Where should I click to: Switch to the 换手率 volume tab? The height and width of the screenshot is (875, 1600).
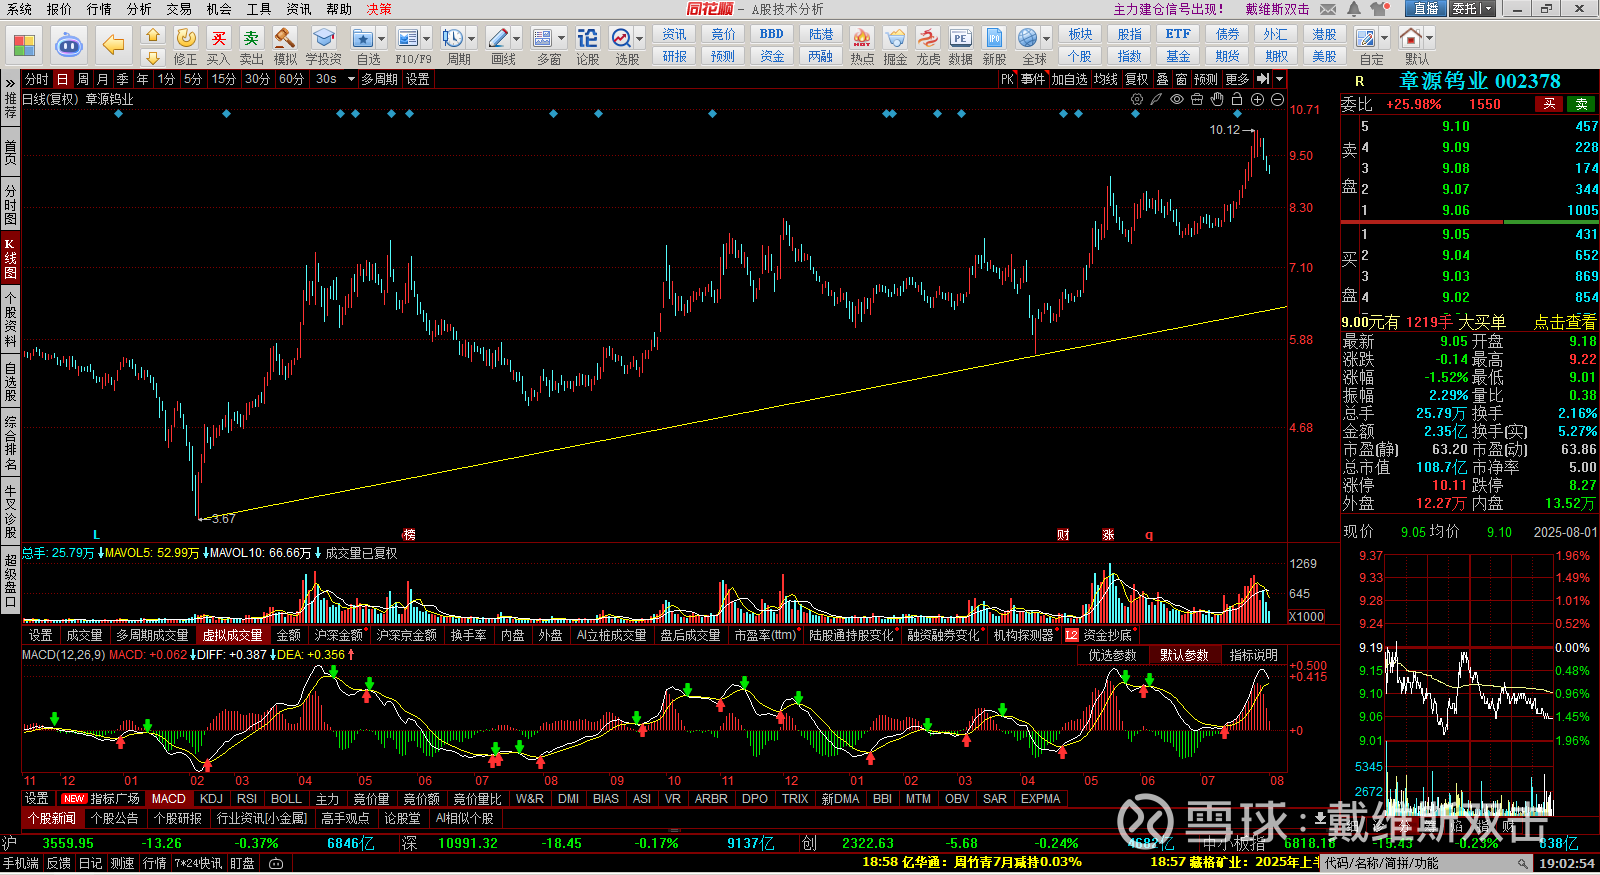[468, 635]
